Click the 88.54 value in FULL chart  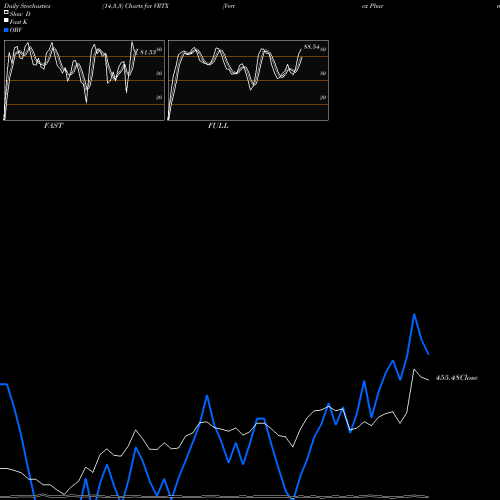[312, 47]
